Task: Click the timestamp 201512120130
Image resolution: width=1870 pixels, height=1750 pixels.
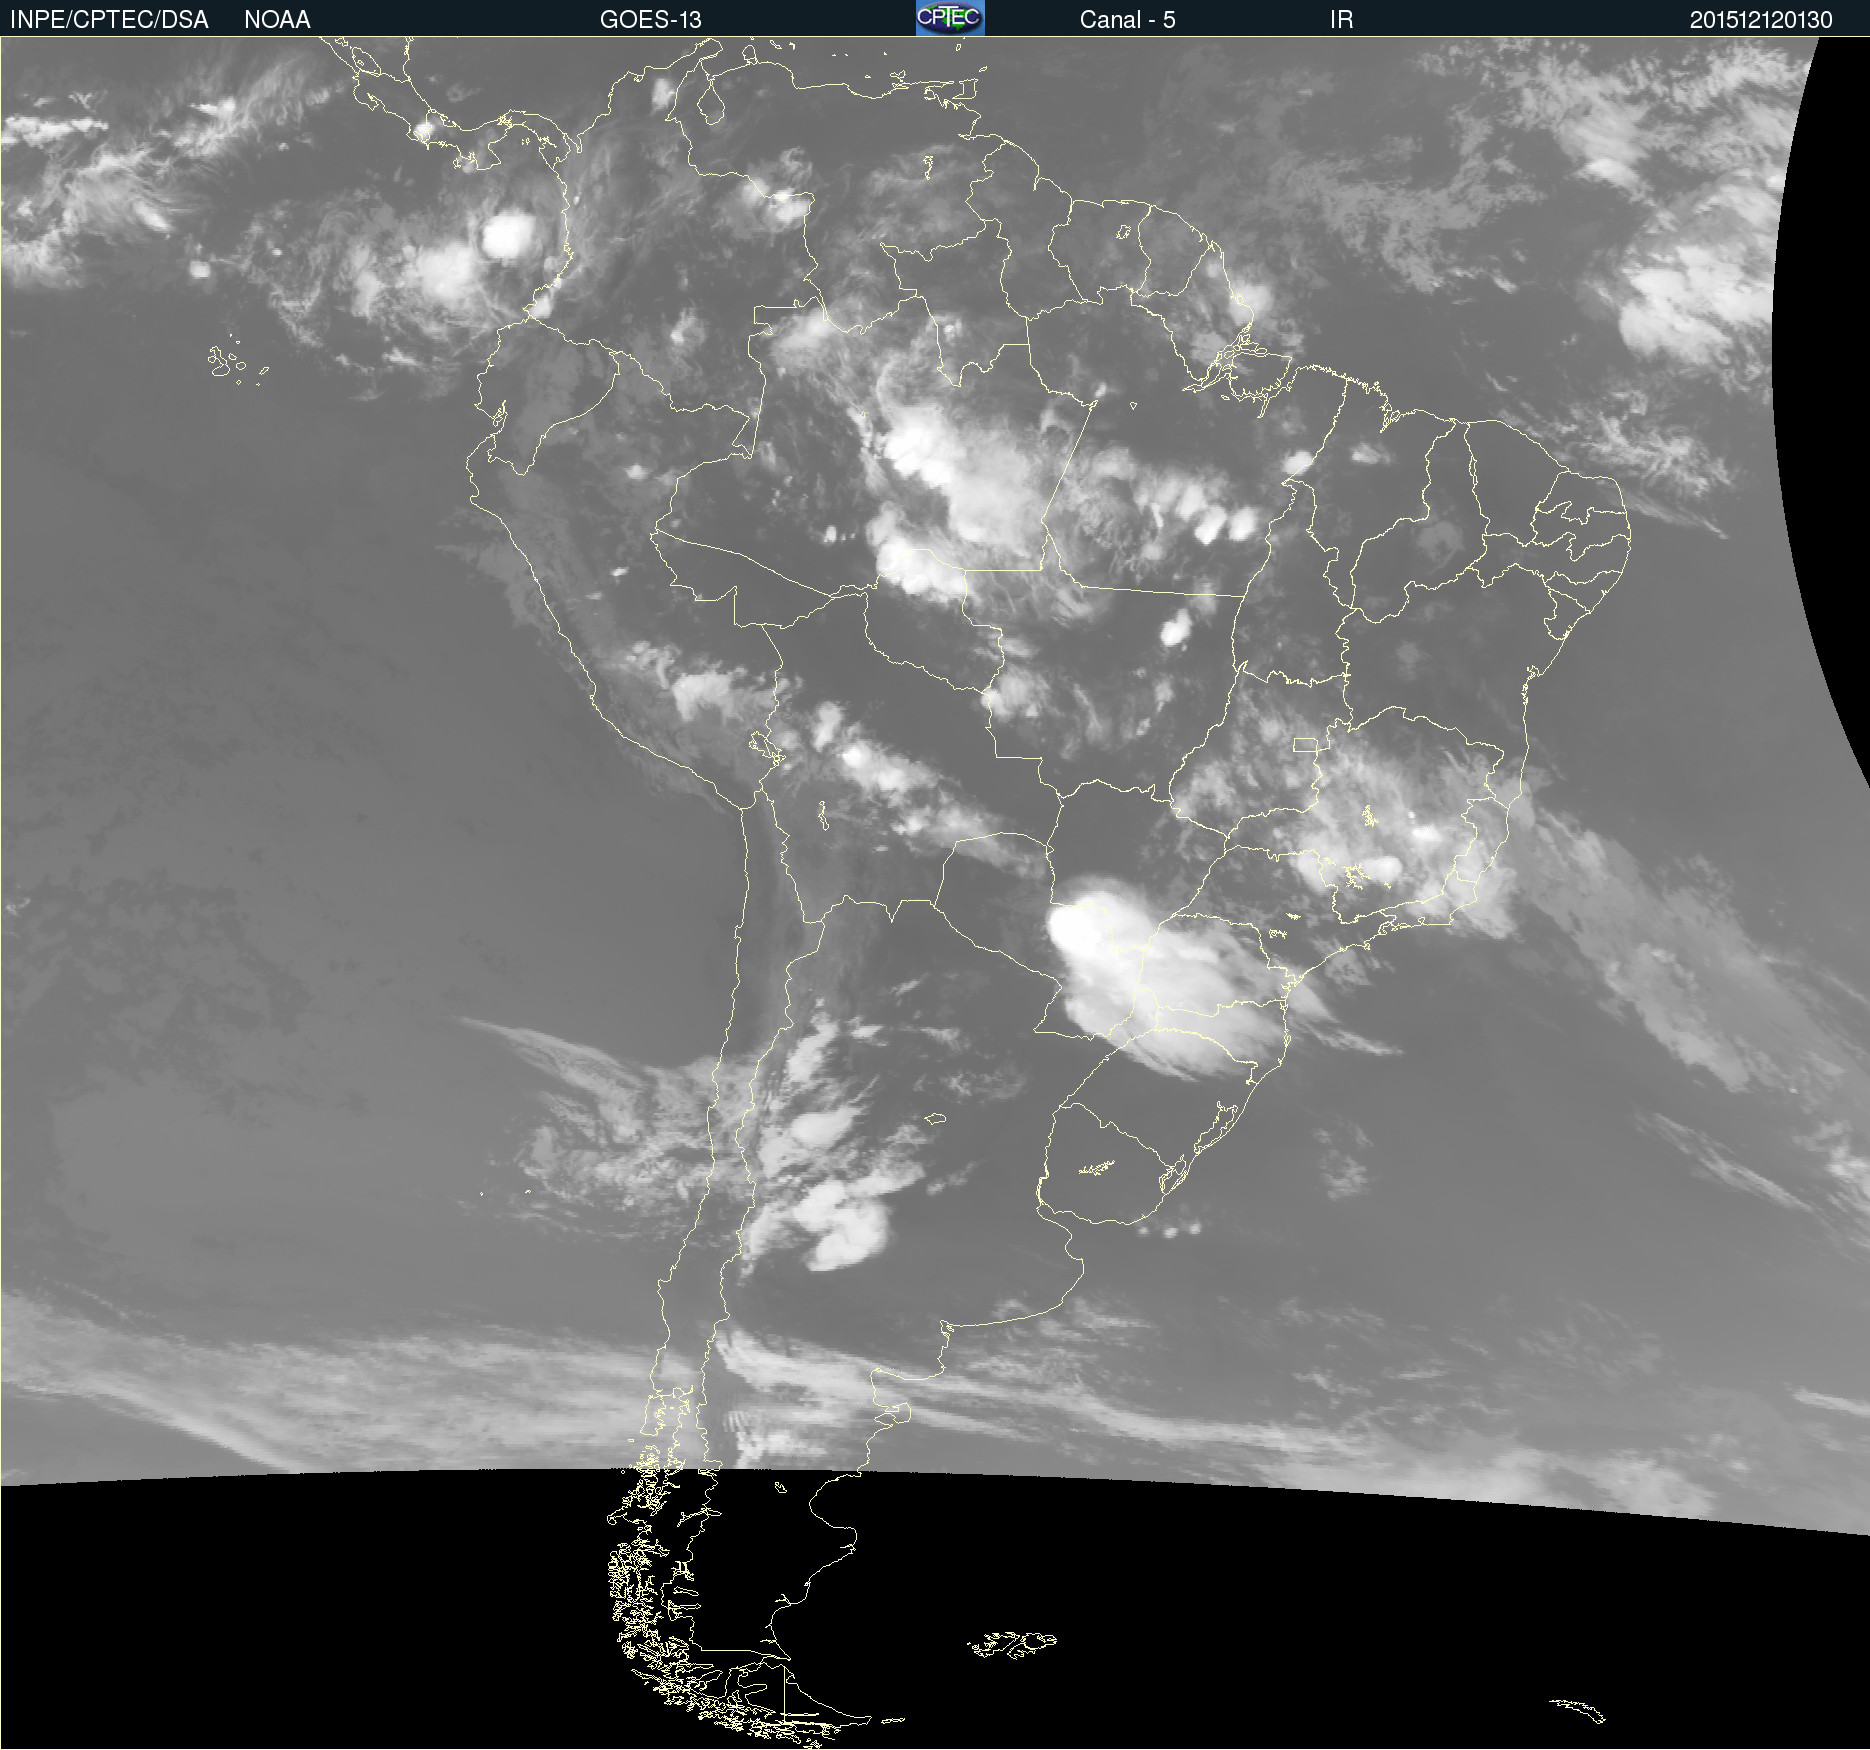Action: pyautogui.click(x=1761, y=20)
